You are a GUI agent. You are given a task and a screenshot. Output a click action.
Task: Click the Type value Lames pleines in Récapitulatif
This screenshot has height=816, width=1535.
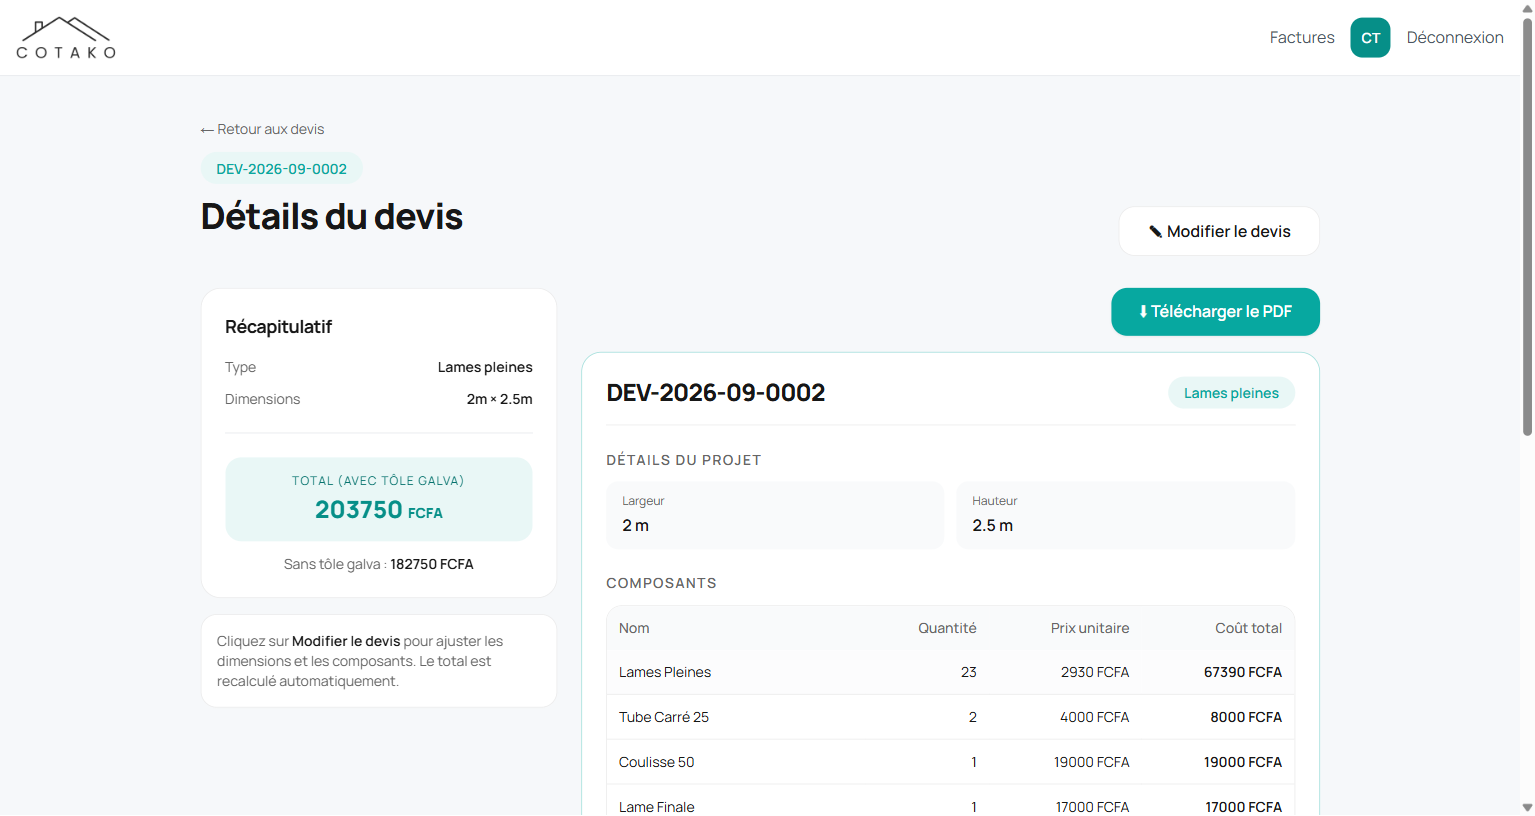tap(485, 367)
